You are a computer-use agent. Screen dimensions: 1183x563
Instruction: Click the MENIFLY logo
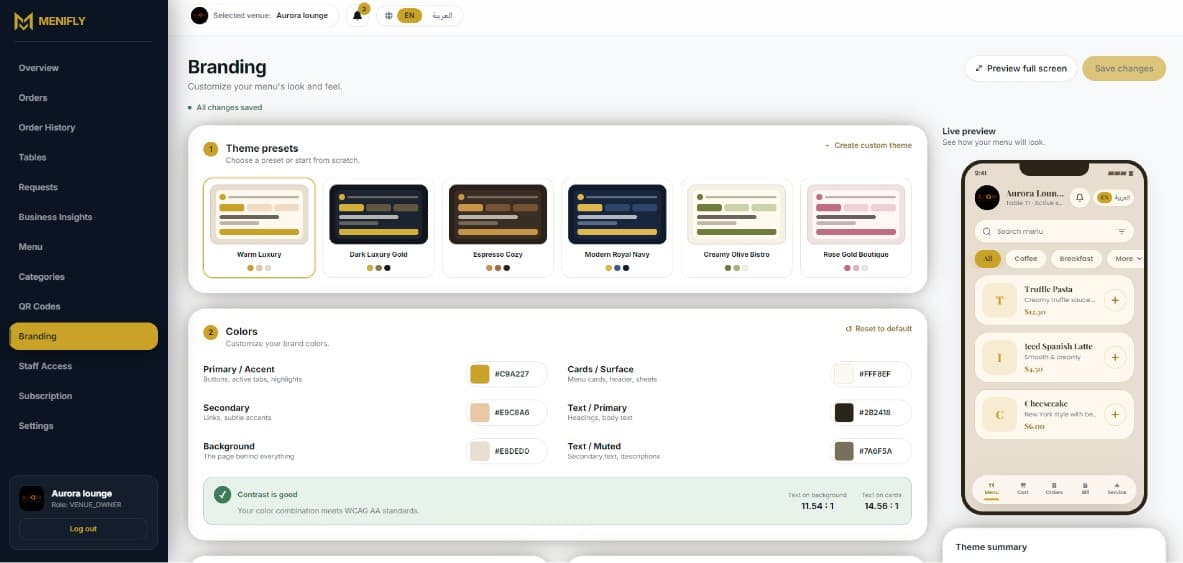(x=50, y=21)
